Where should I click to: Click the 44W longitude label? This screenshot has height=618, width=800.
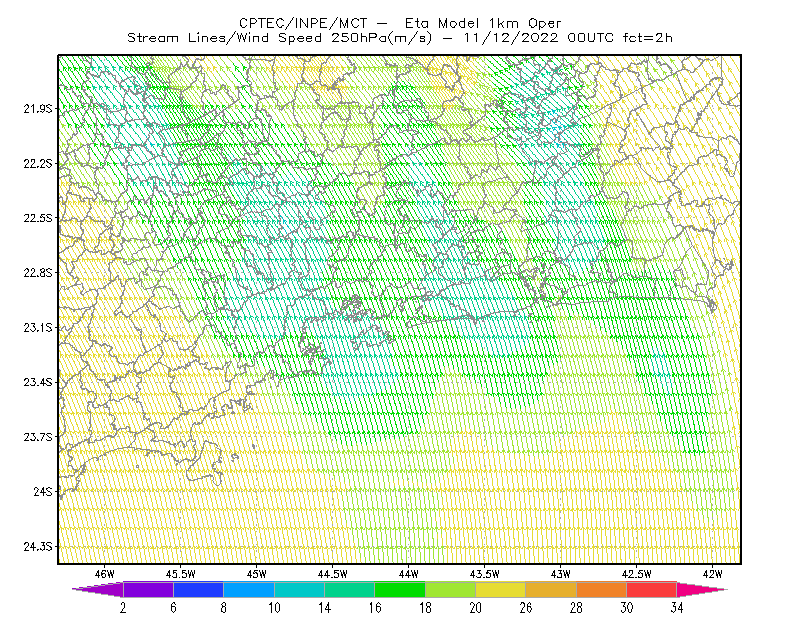(x=409, y=574)
